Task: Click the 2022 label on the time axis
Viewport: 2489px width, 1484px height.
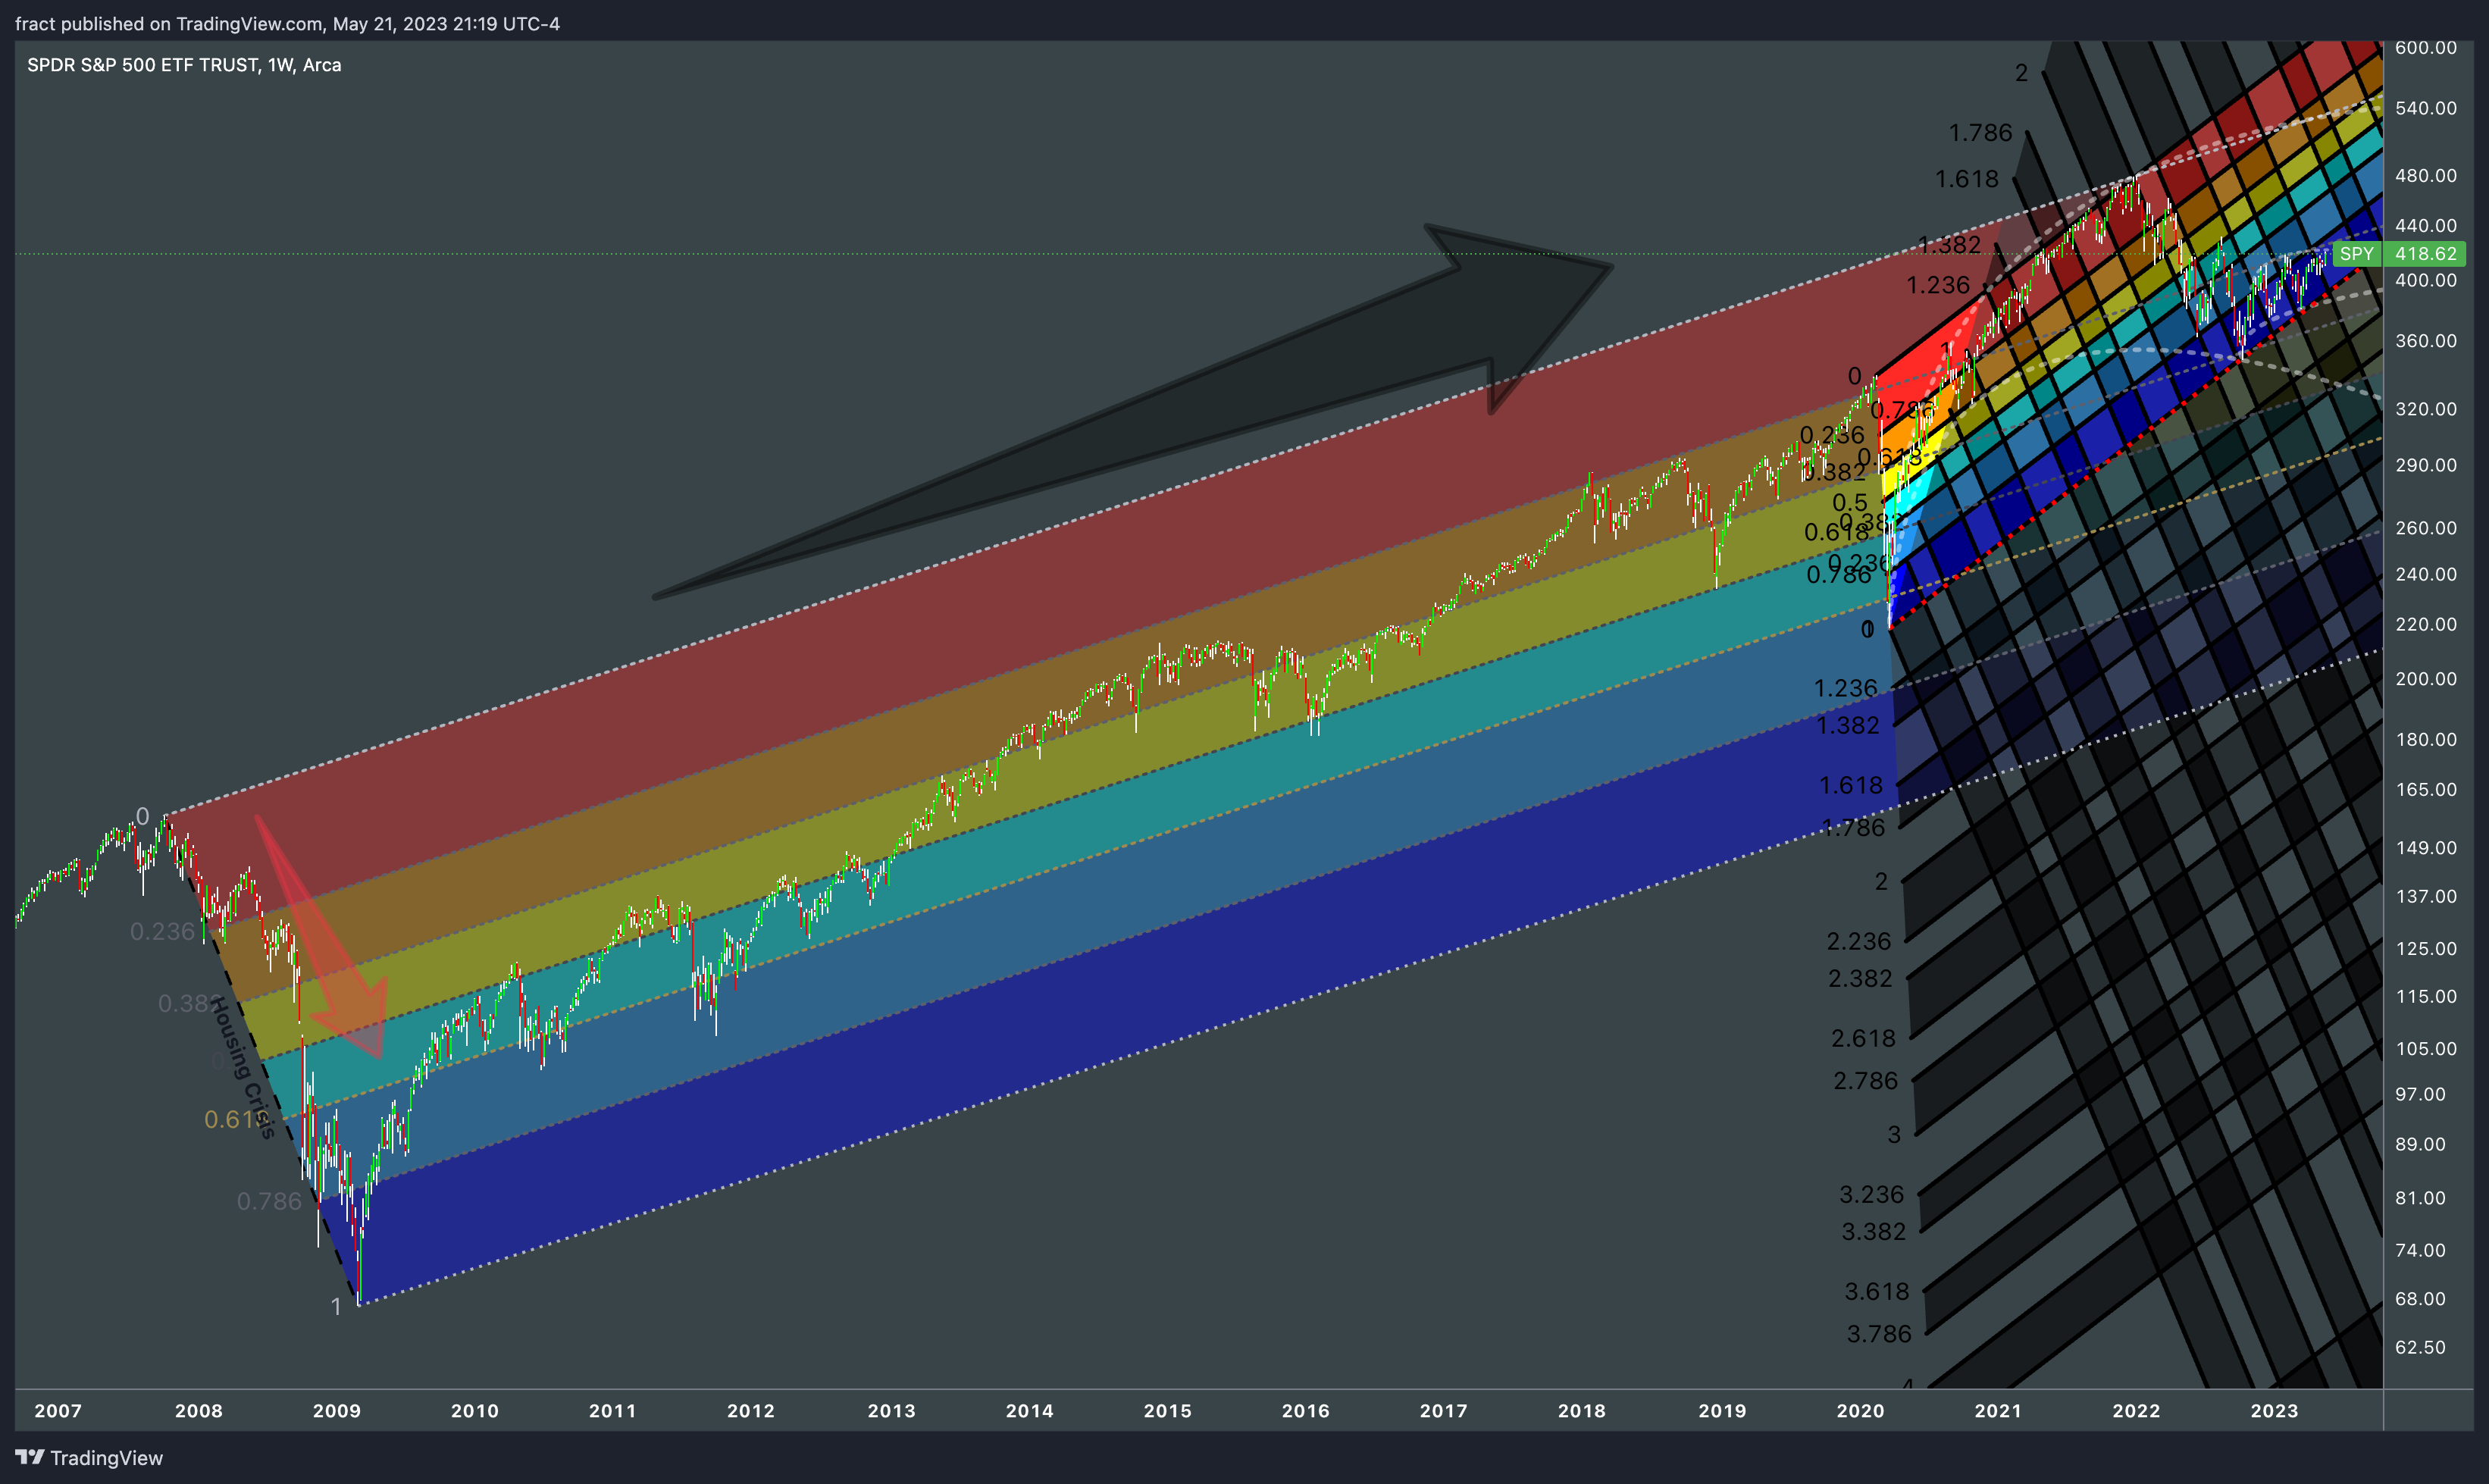Action: click(x=2137, y=1411)
